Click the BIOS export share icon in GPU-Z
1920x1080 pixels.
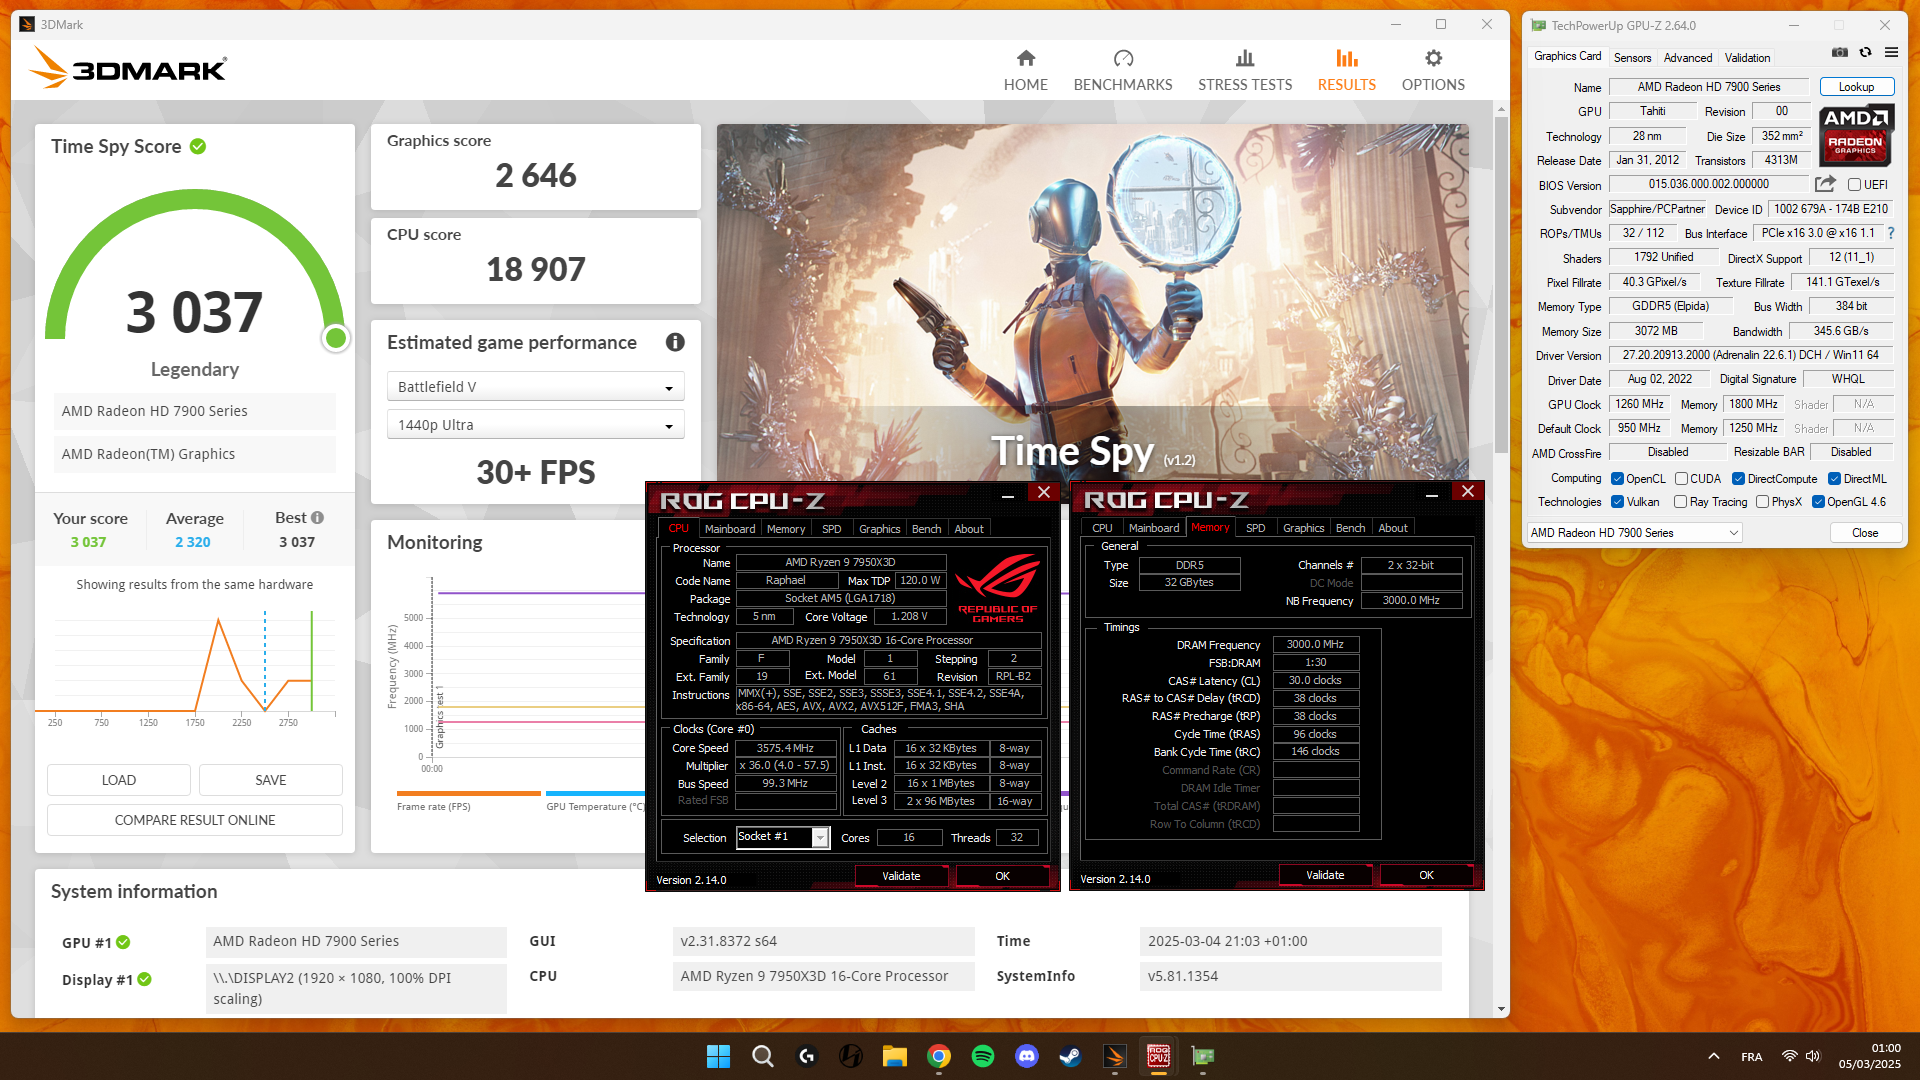1825,184
